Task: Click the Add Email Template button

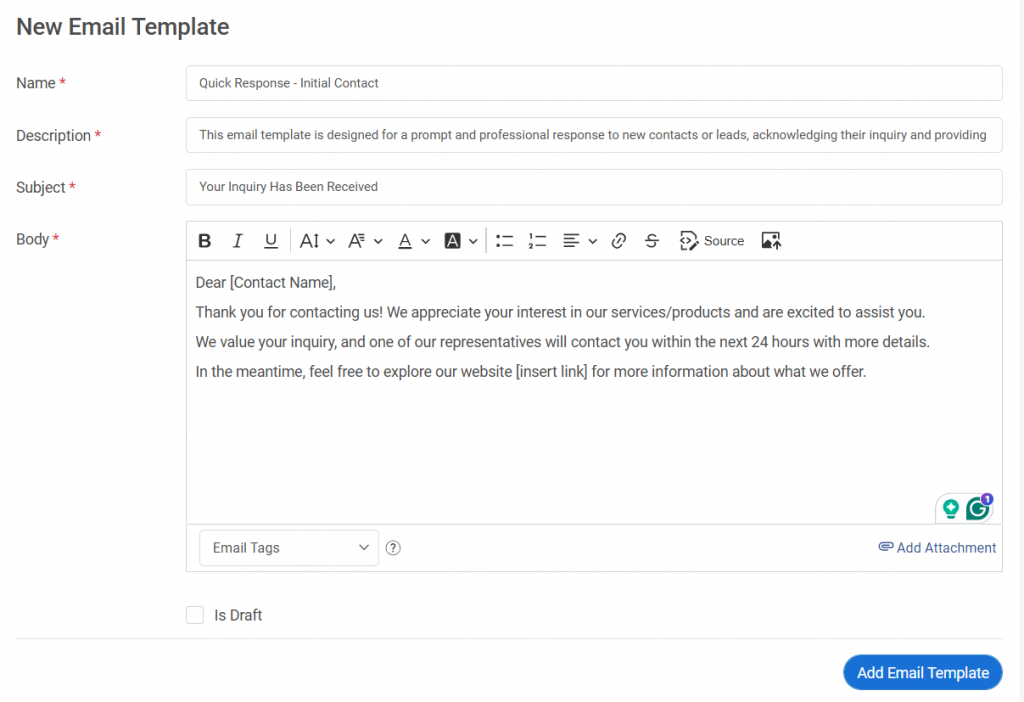Action: [922, 672]
